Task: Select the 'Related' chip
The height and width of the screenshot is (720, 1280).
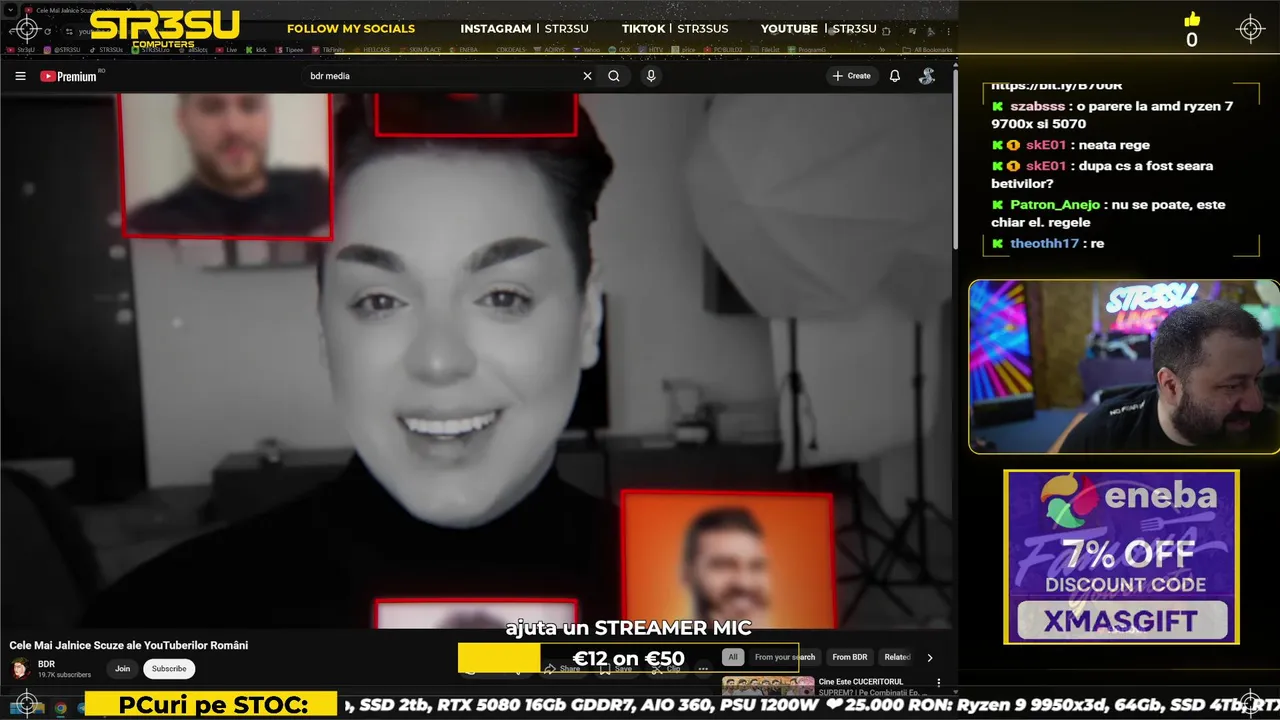Action: [x=897, y=657]
